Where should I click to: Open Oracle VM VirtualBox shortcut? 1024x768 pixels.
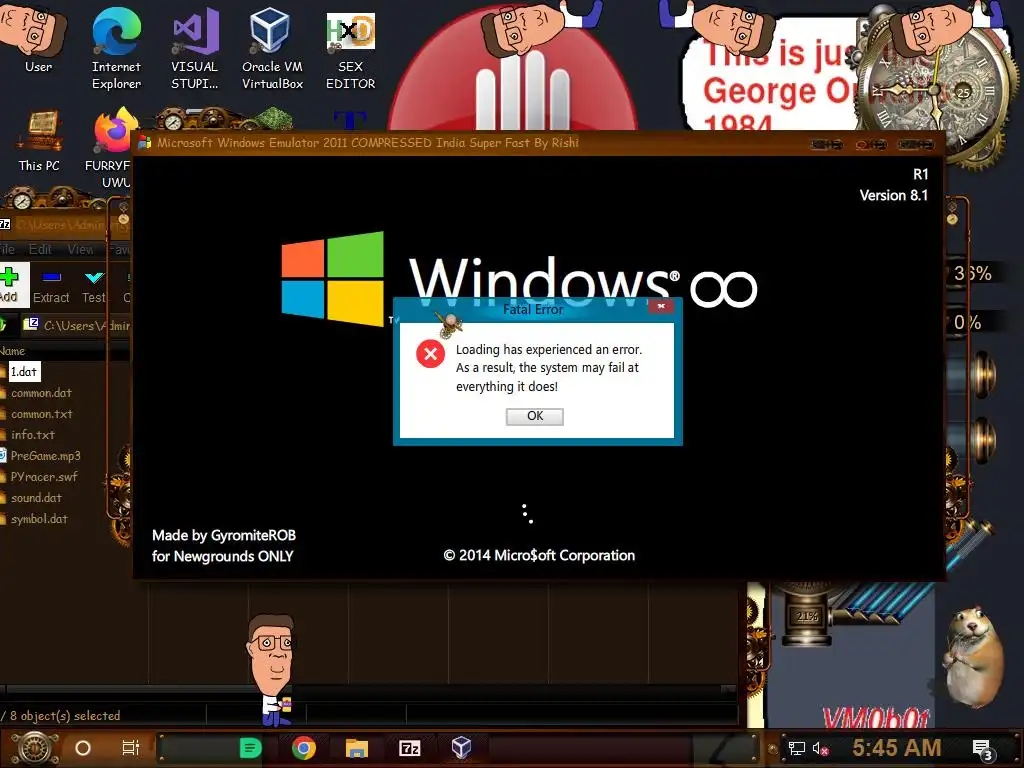click(272, 49)
